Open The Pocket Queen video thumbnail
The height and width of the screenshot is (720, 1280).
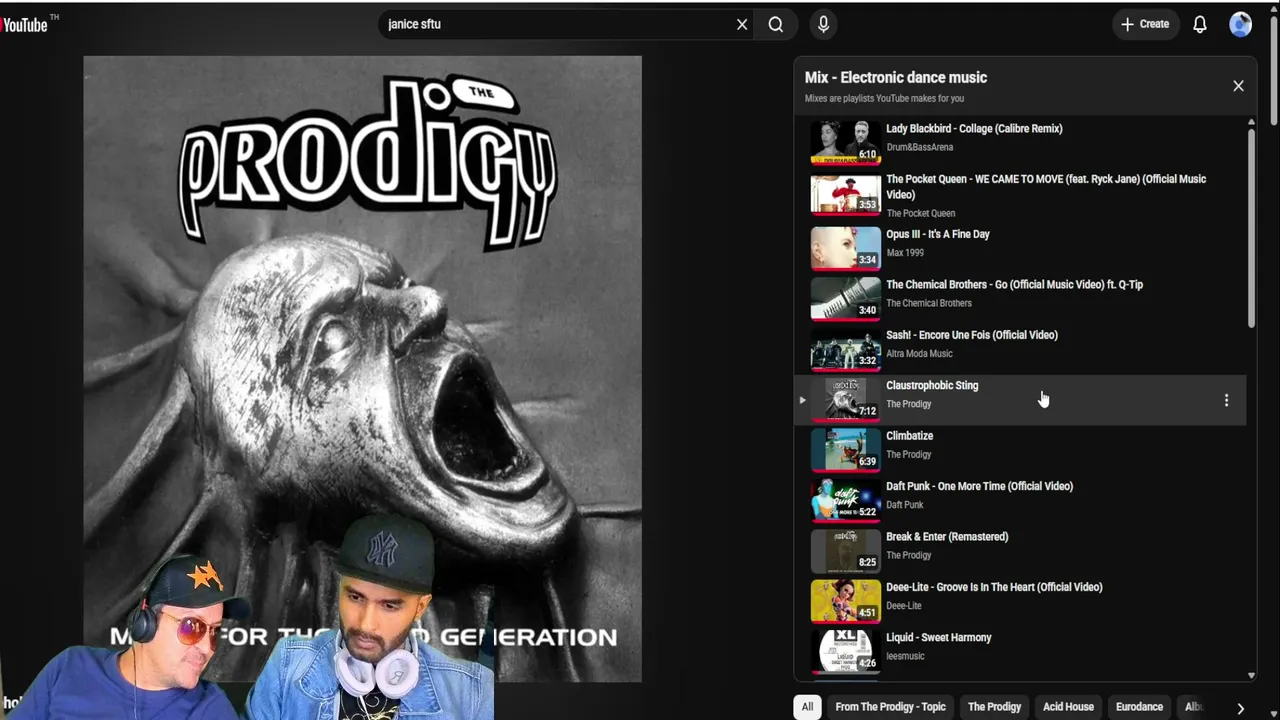click(x=845, y=195)
